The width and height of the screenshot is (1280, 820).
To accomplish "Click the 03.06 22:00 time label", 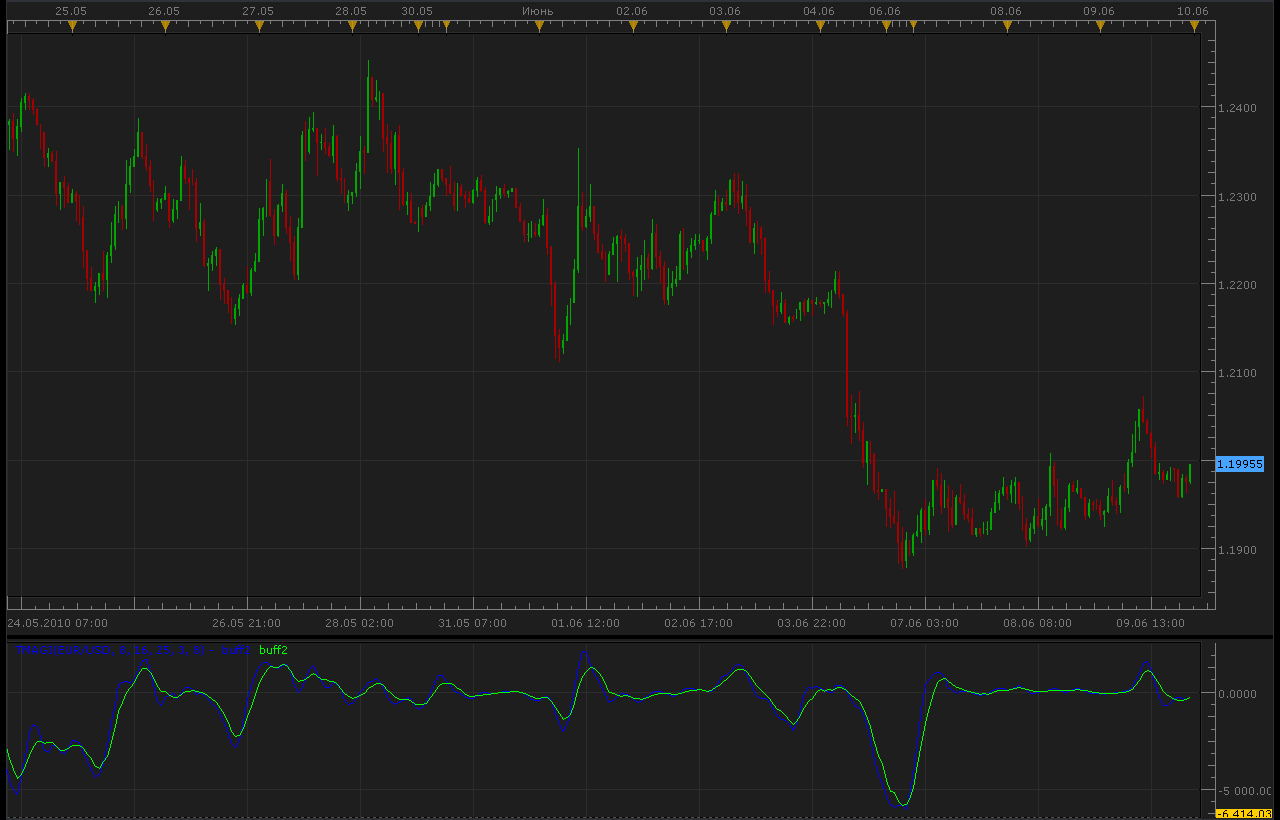I will tap(811, 623).
